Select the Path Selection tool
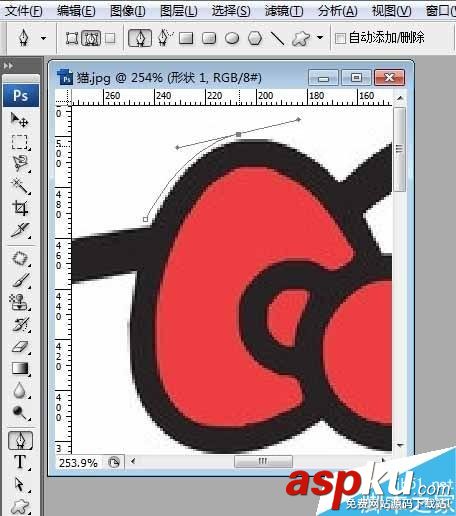 pos(20,484)
